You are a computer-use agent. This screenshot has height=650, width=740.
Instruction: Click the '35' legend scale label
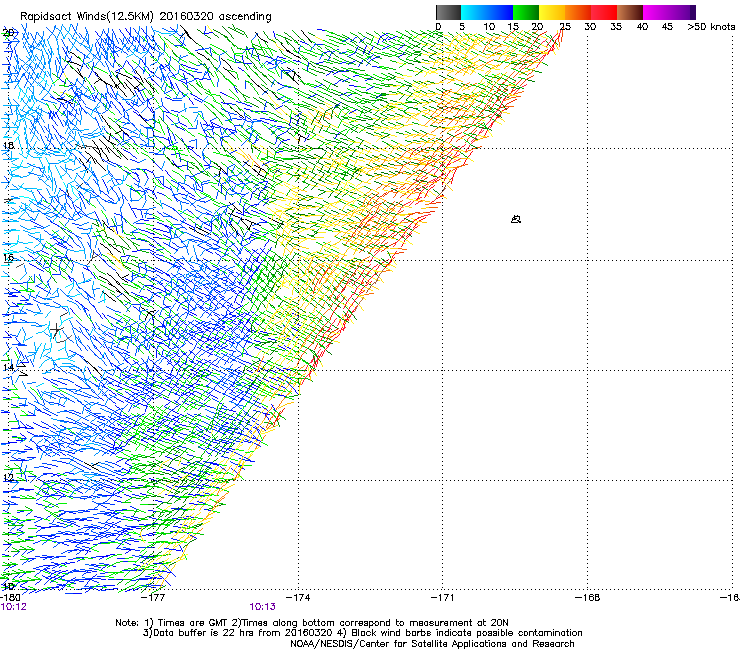click(x=616, y=26)
